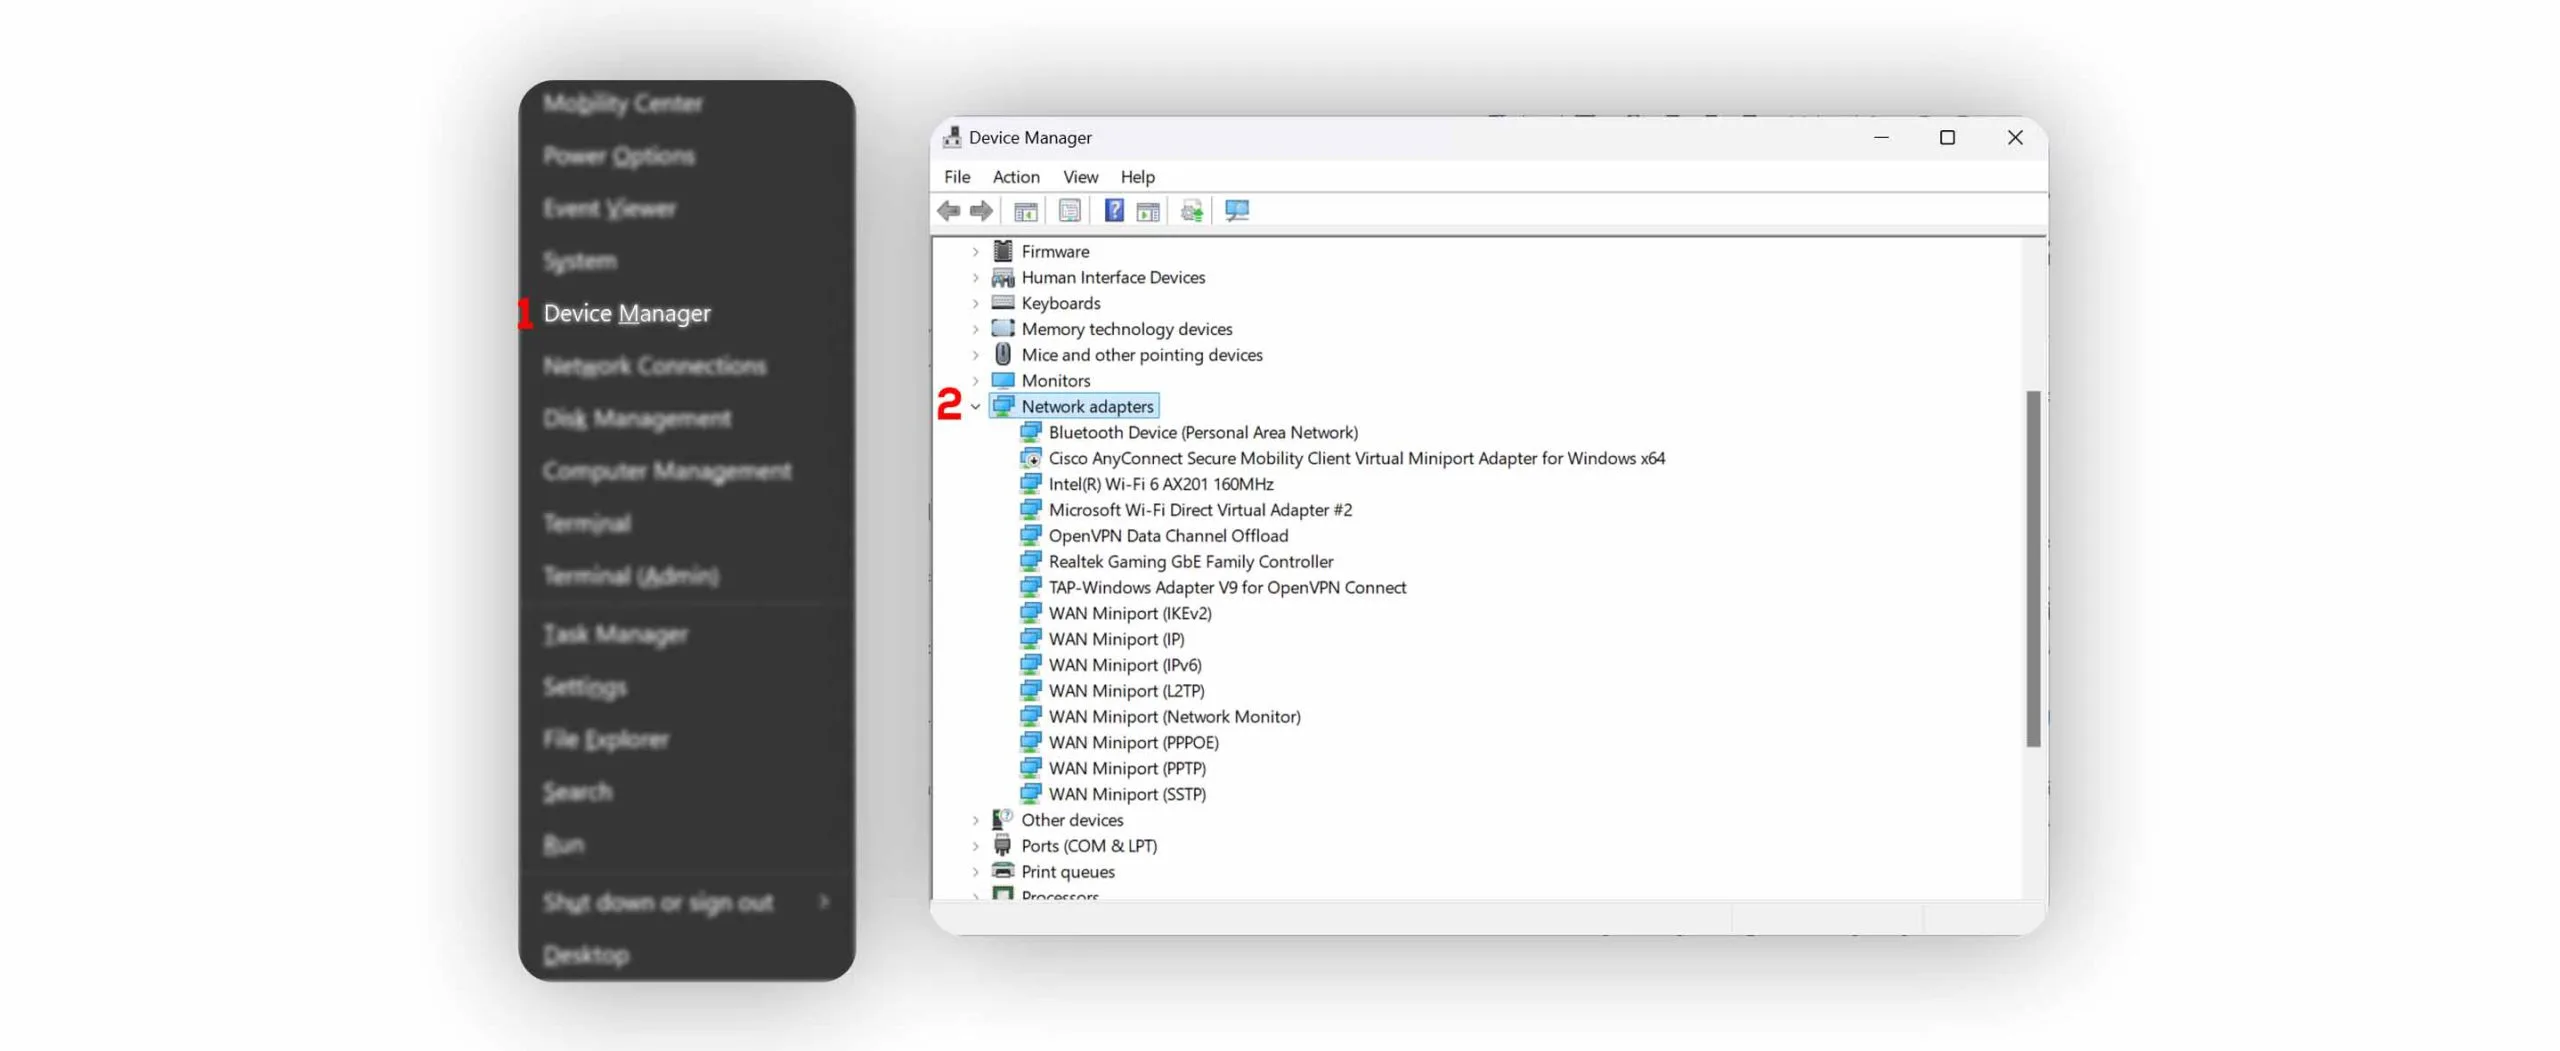This screenshot has width=2560, height=1051.
Task: Open the Properties toolbar icon
Action: [1069, 211]
